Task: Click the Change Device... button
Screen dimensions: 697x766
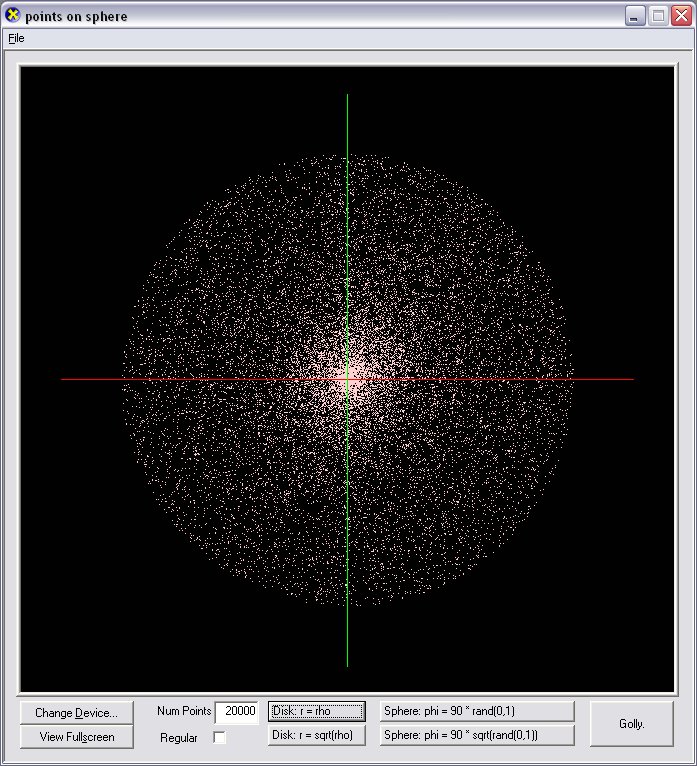Action: 76,713
